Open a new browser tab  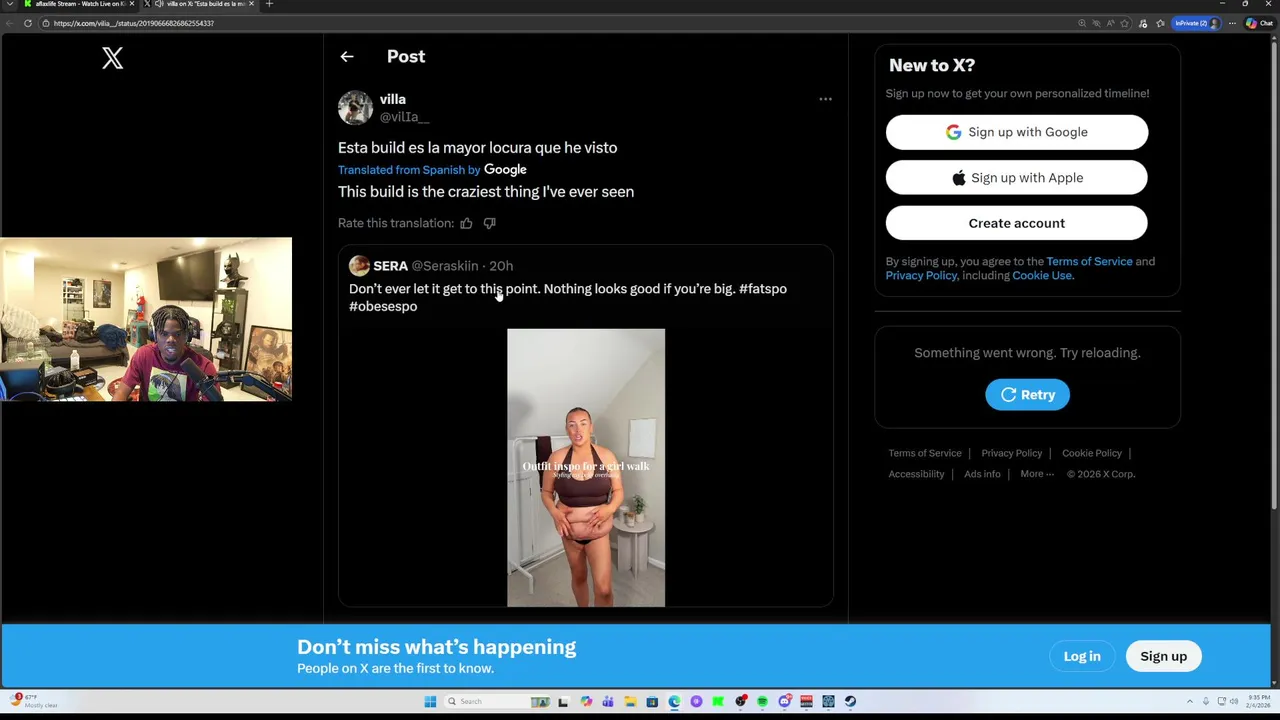(269, 4)
